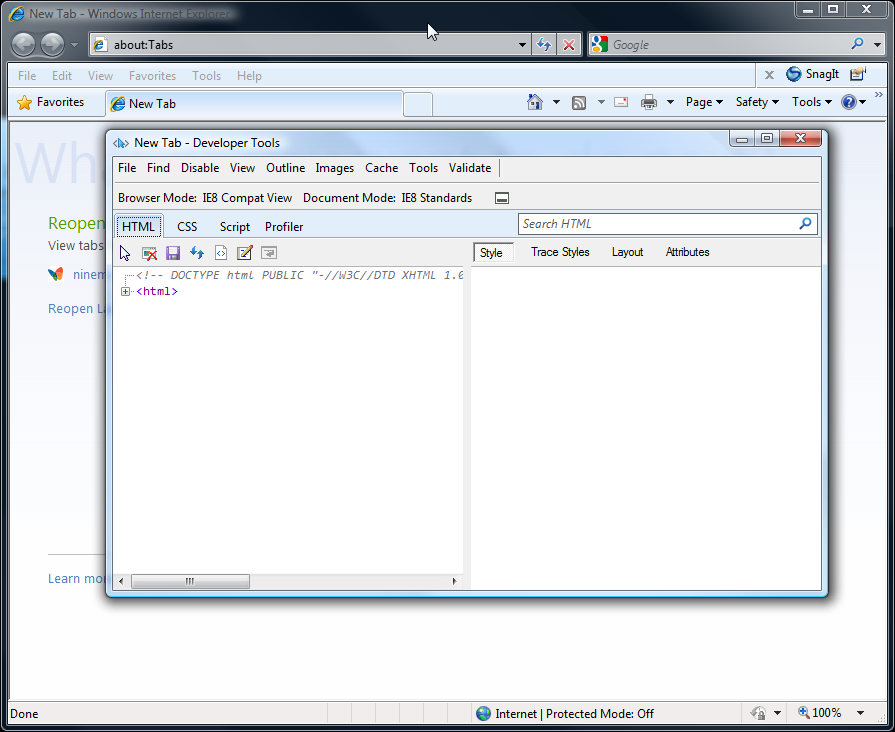Click the Help question mark icon
This screenshot has width=895, height=732.
(x=849, y=102)
